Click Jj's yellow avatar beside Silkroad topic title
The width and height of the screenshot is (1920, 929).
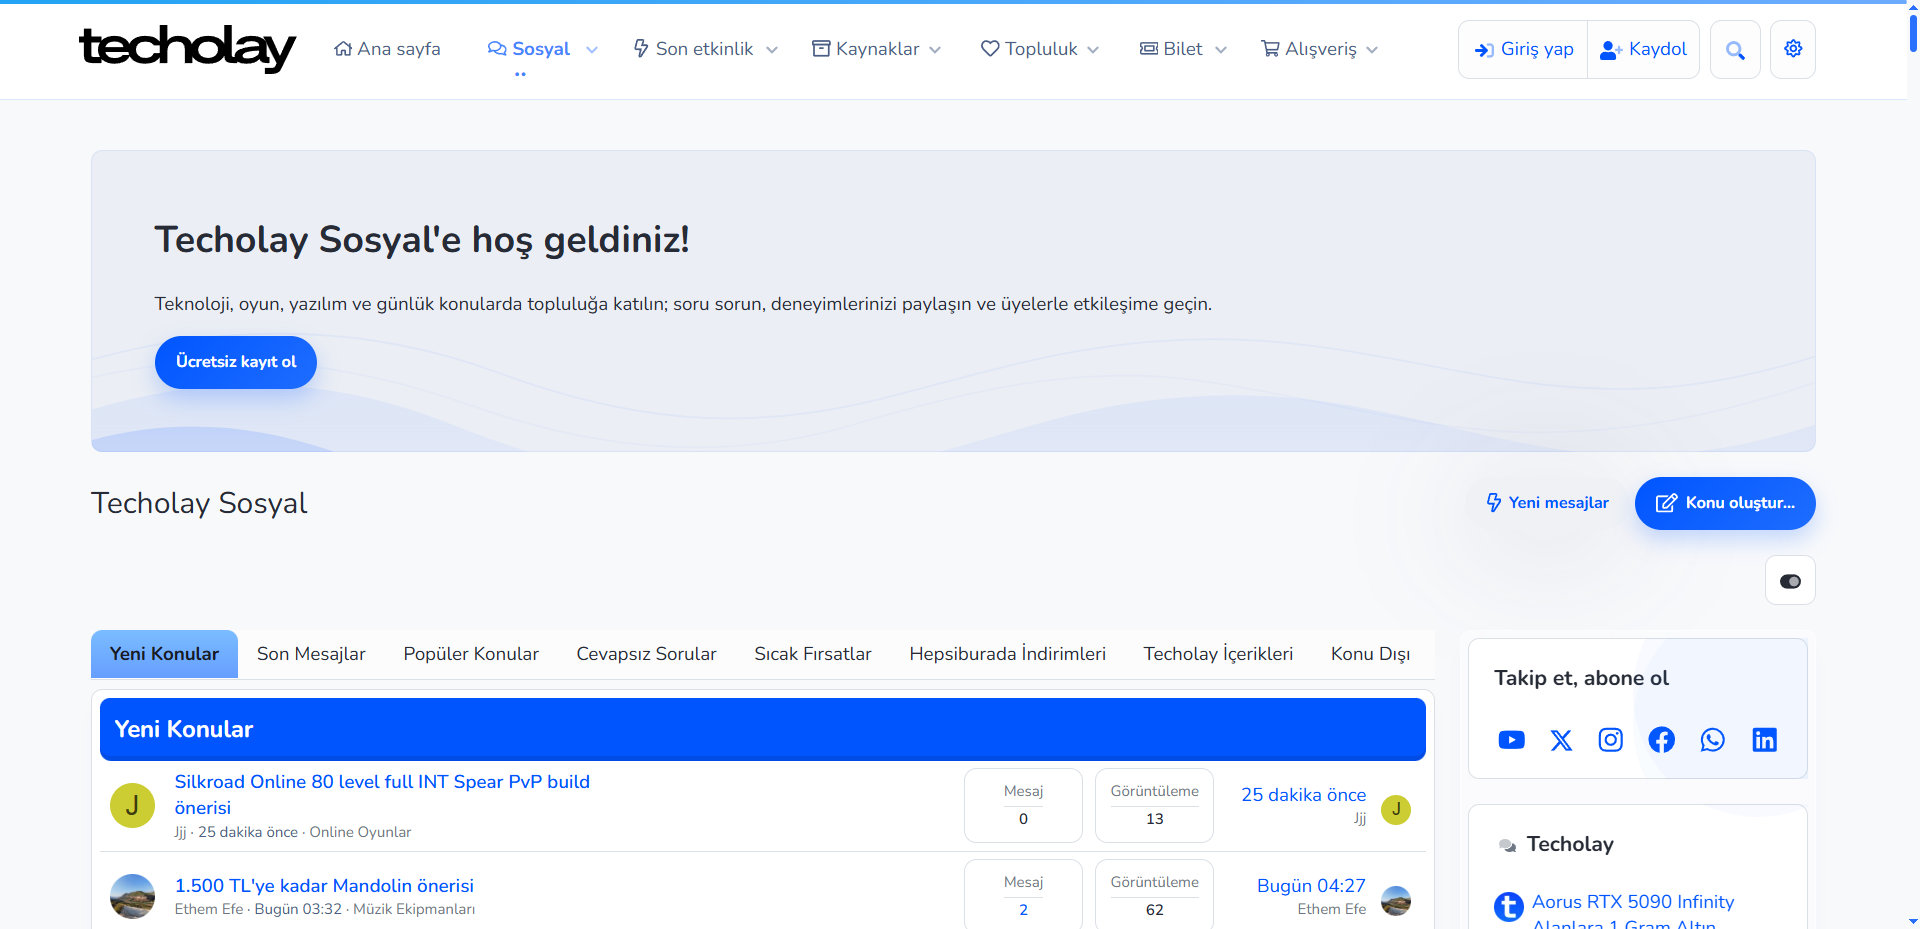132,806
